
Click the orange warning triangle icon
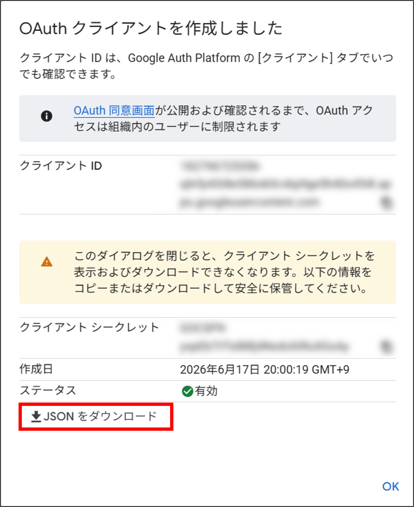point(47,262)
